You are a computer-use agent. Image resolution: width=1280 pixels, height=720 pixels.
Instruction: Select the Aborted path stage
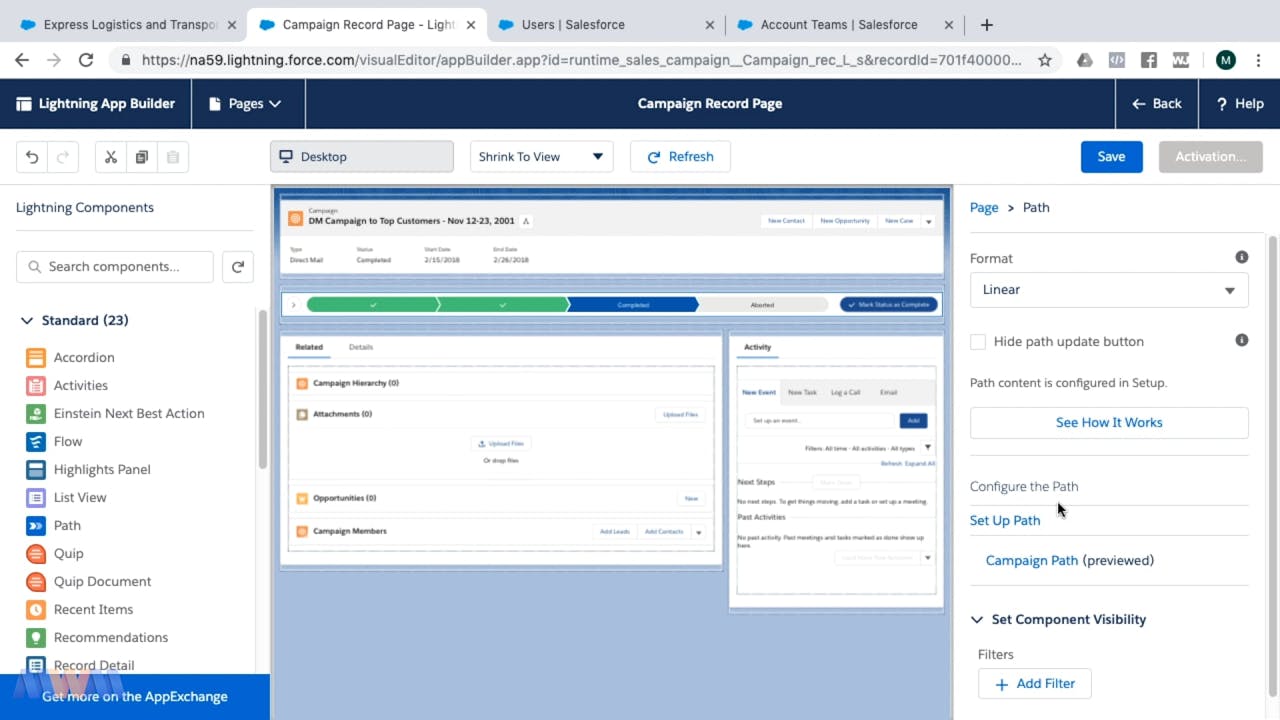pos(762,304)
